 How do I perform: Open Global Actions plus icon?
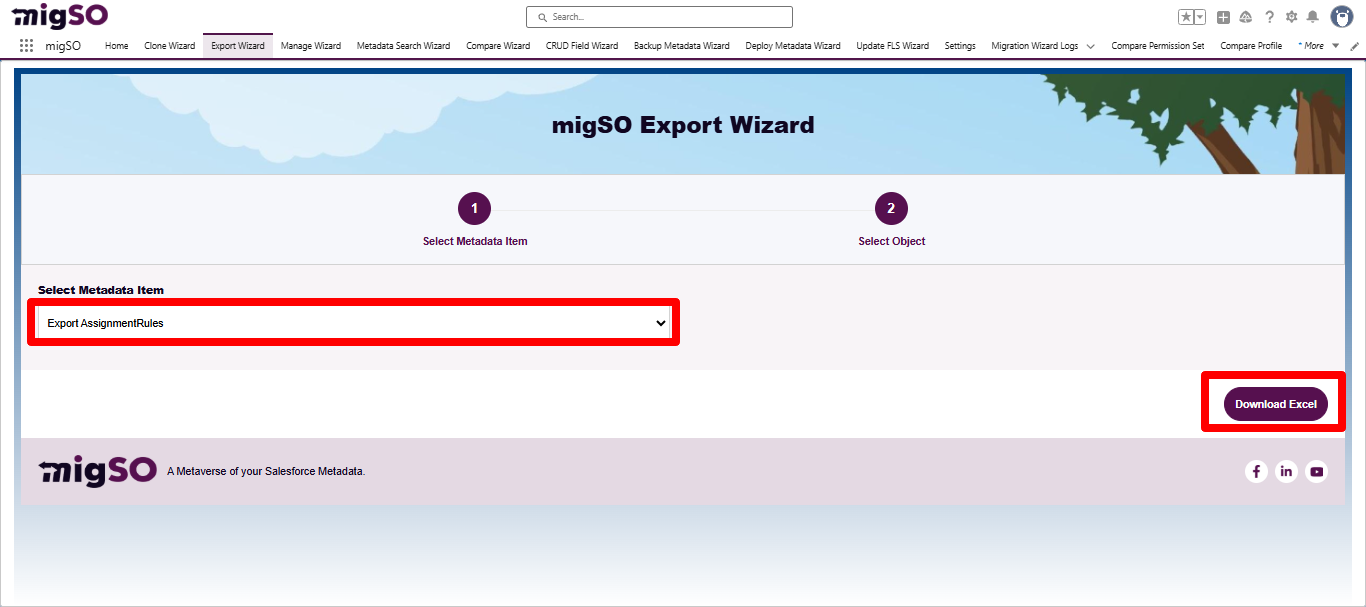[1223, 17]
